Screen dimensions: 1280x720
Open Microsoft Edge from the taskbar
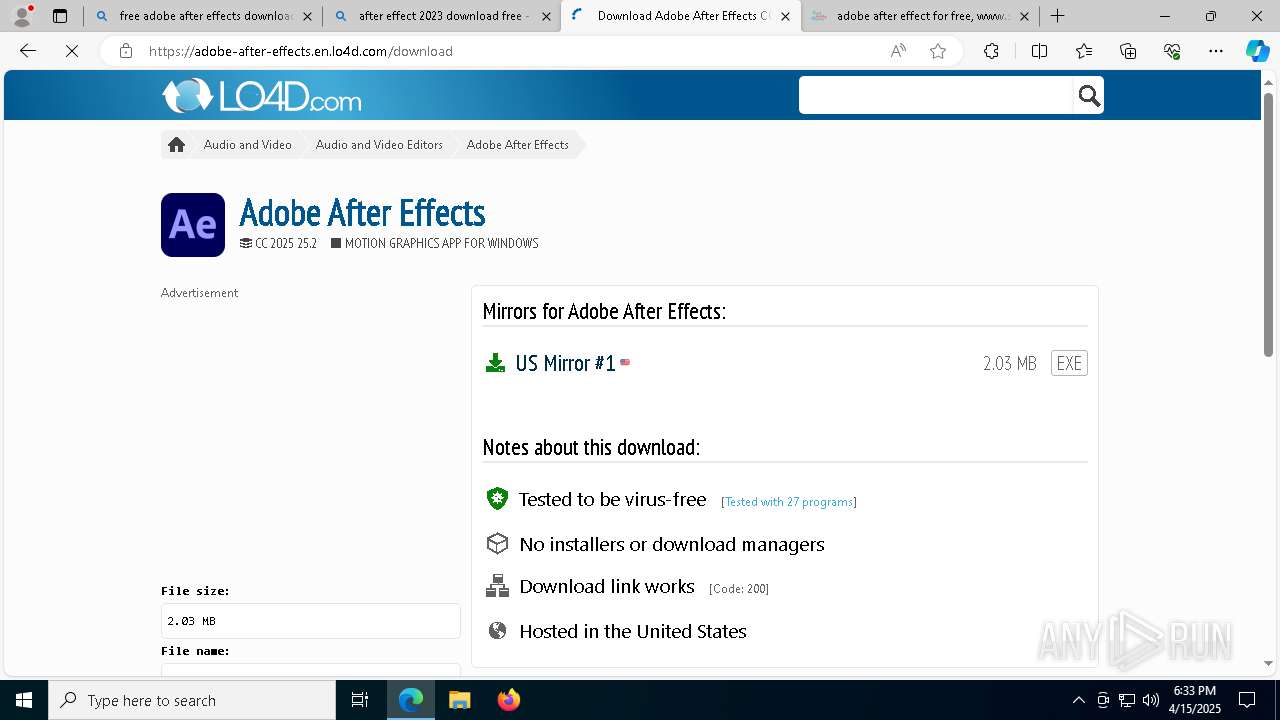(411, 700)
